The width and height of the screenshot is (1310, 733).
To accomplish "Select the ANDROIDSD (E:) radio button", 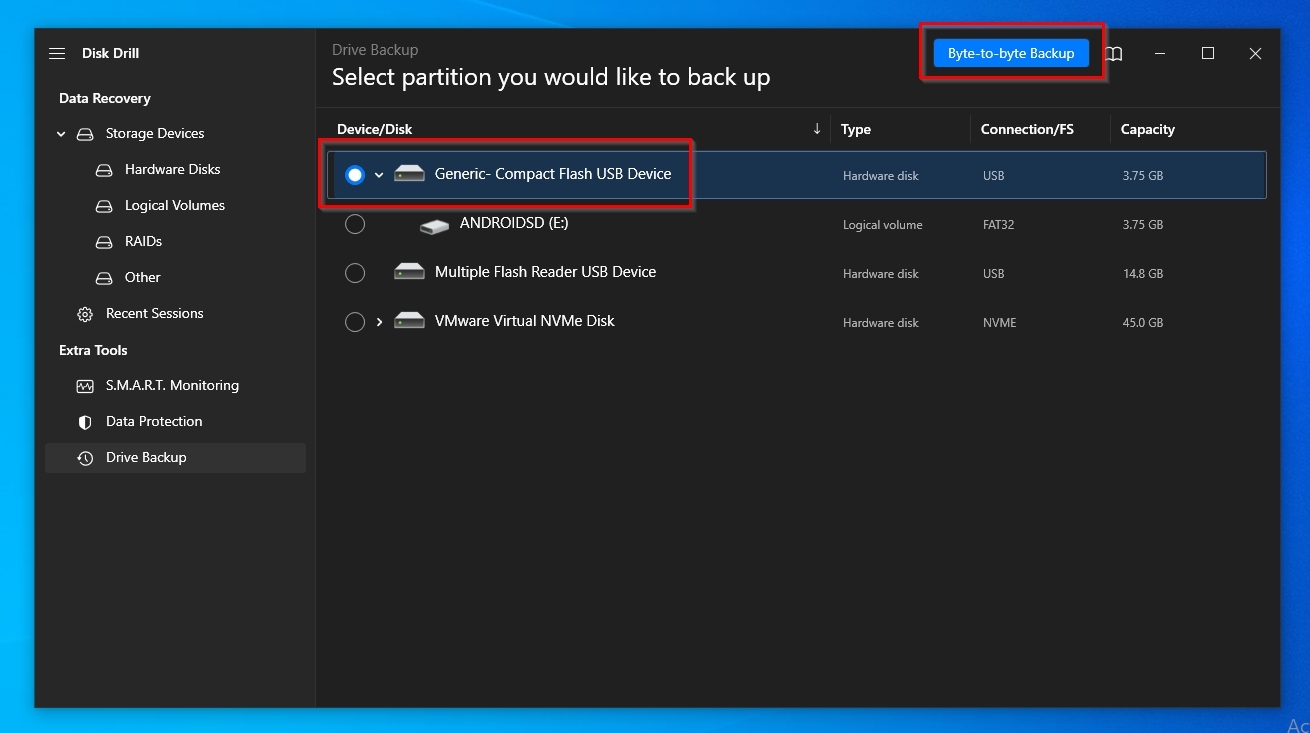I will pos(355,224).
